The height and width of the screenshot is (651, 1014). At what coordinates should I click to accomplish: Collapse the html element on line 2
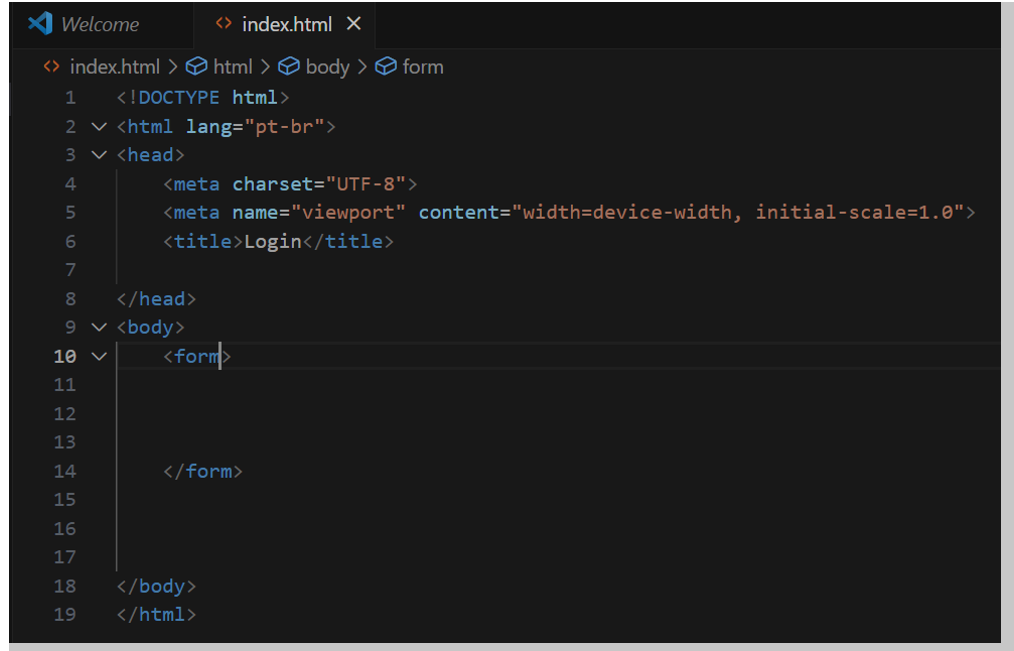point(97,126)
